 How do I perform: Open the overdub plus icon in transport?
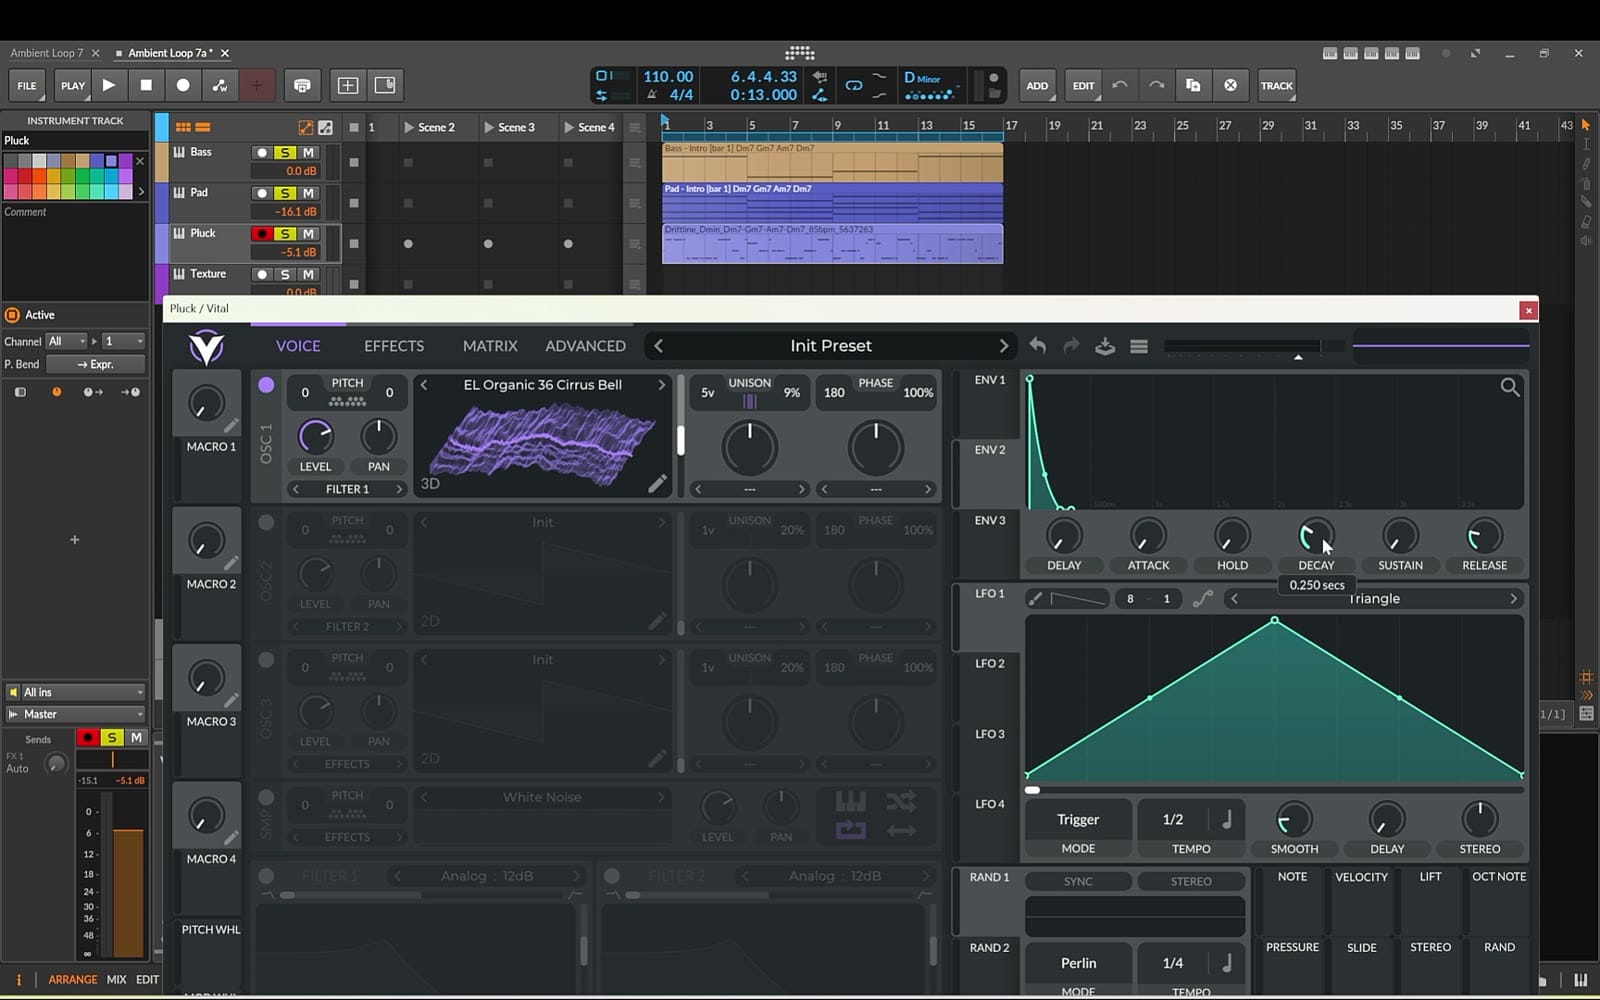pos(256,85)
